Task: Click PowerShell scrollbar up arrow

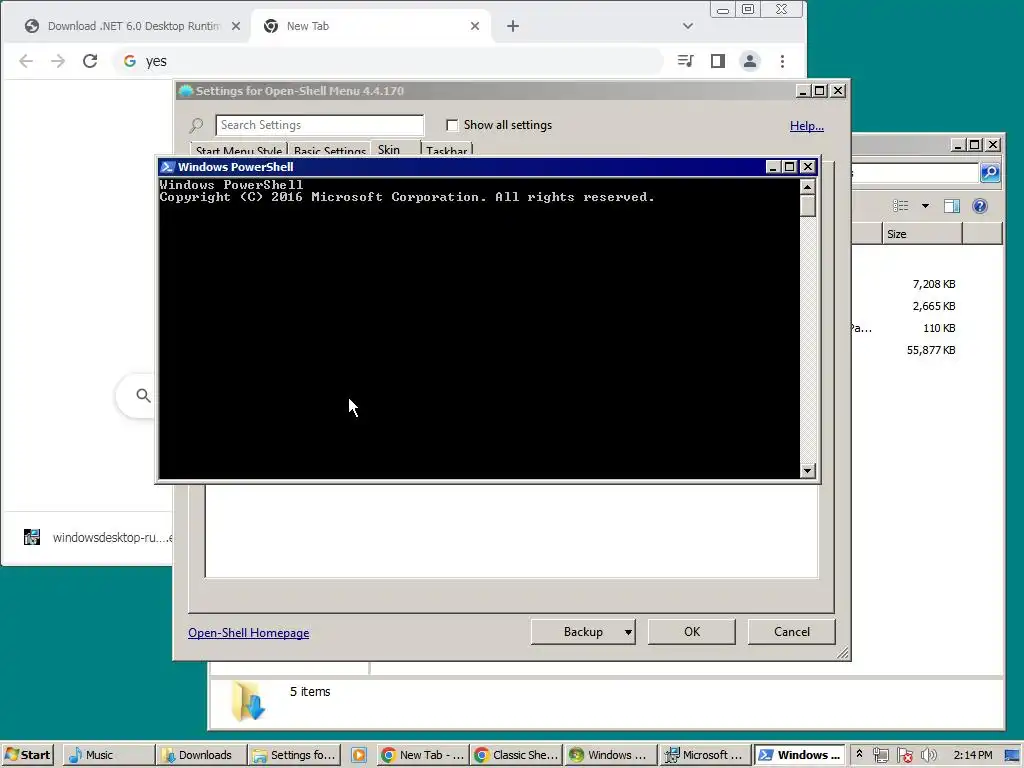Action: click(808, 187)
